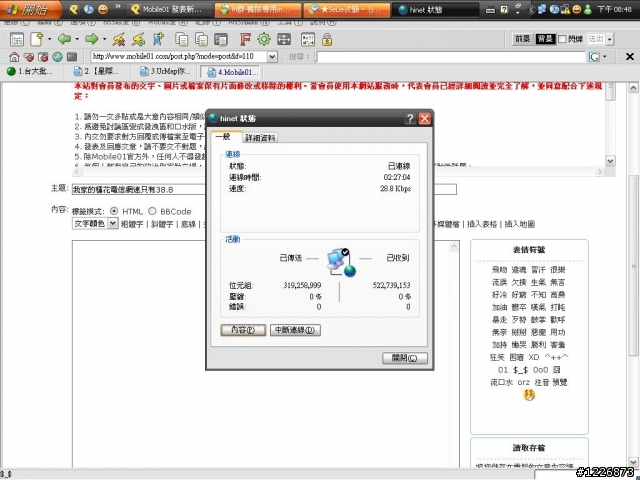The image size is (640, 480).
Task: Click the smiley tray icon
Action: [x=576, y=9]
